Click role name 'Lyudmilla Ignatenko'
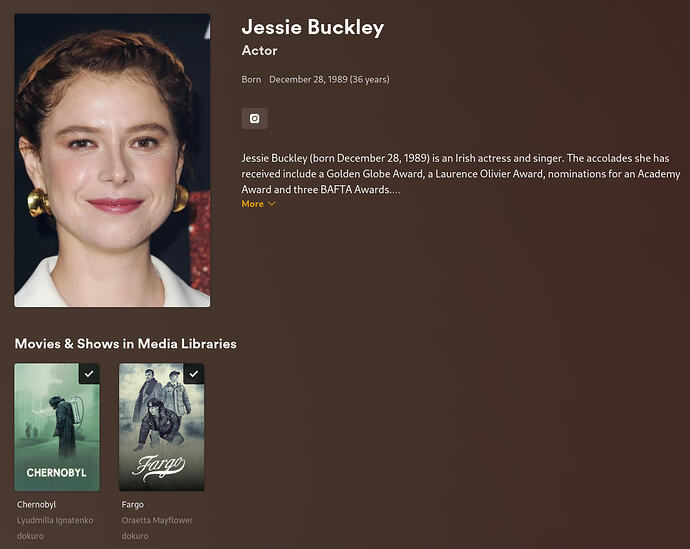This screenshot has height=549, width=690. coord(55,520)
